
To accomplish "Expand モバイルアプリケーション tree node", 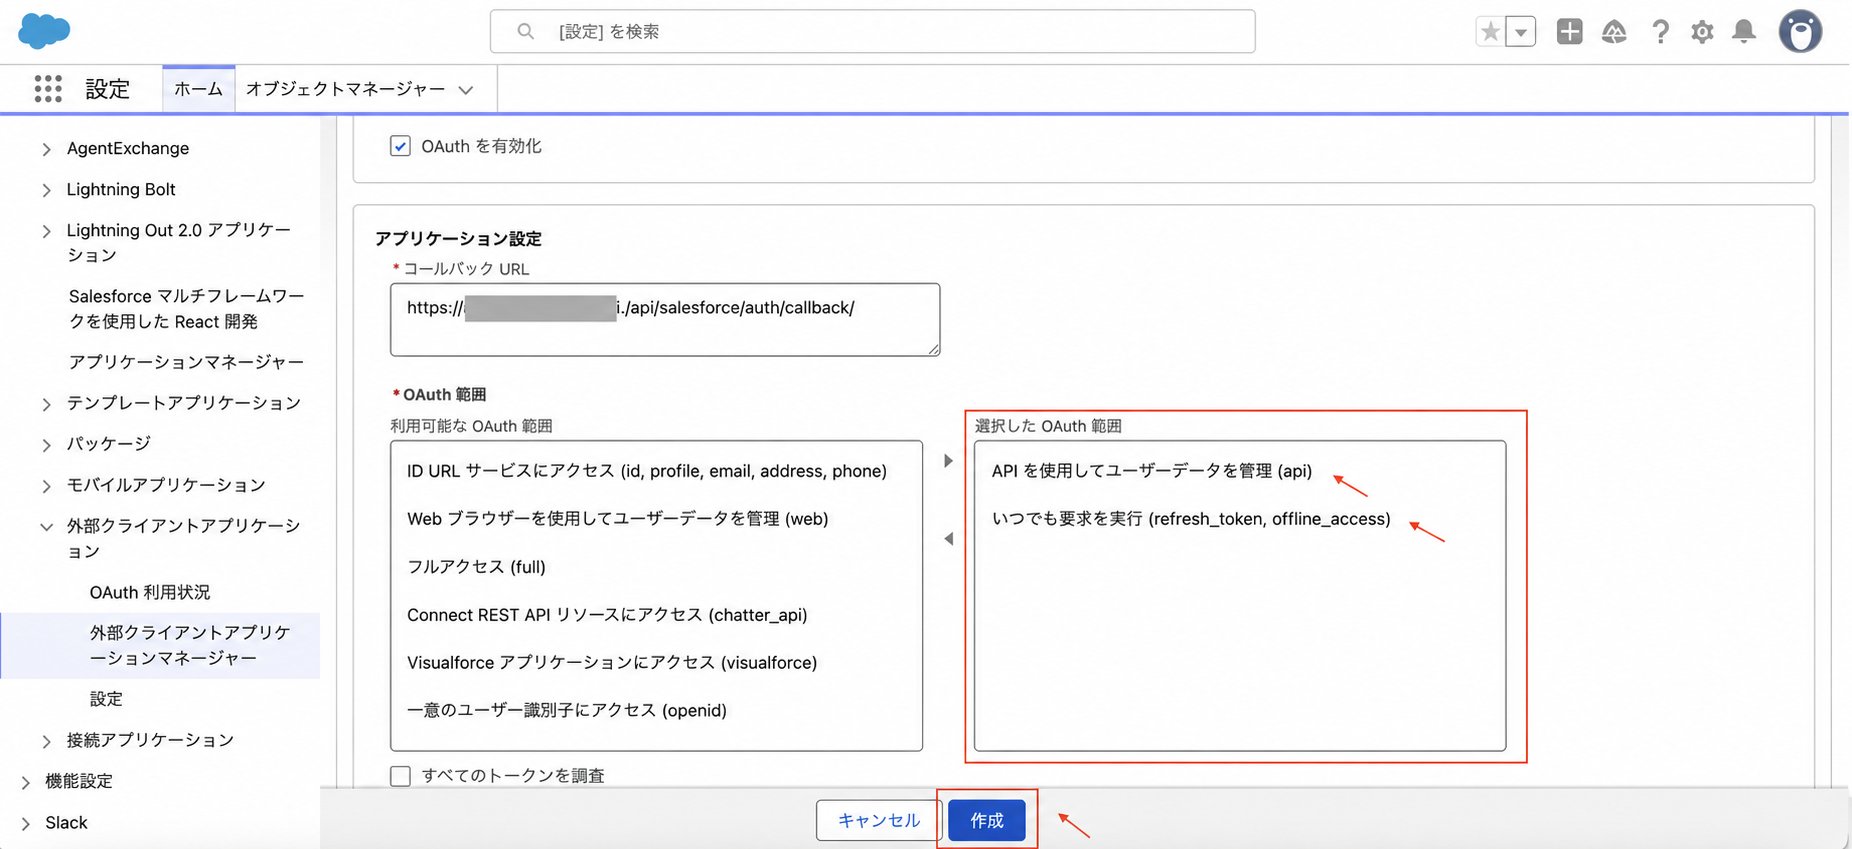I will pos(46,486).
